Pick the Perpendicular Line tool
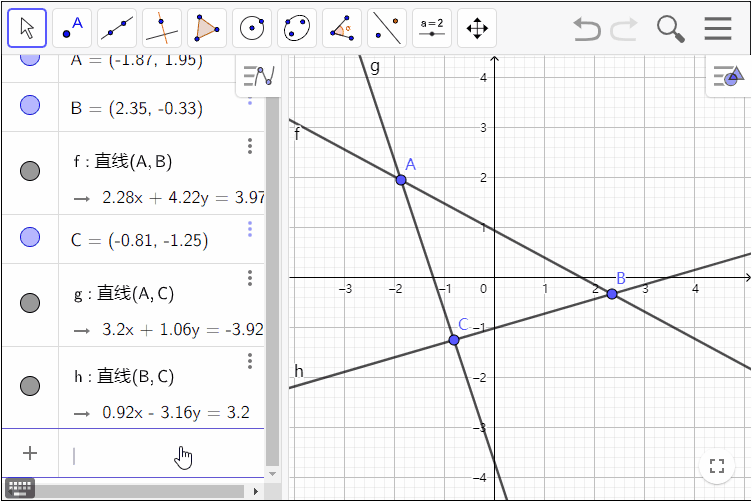The width and height of the screenshot is (752, 502). pos(162,28)
